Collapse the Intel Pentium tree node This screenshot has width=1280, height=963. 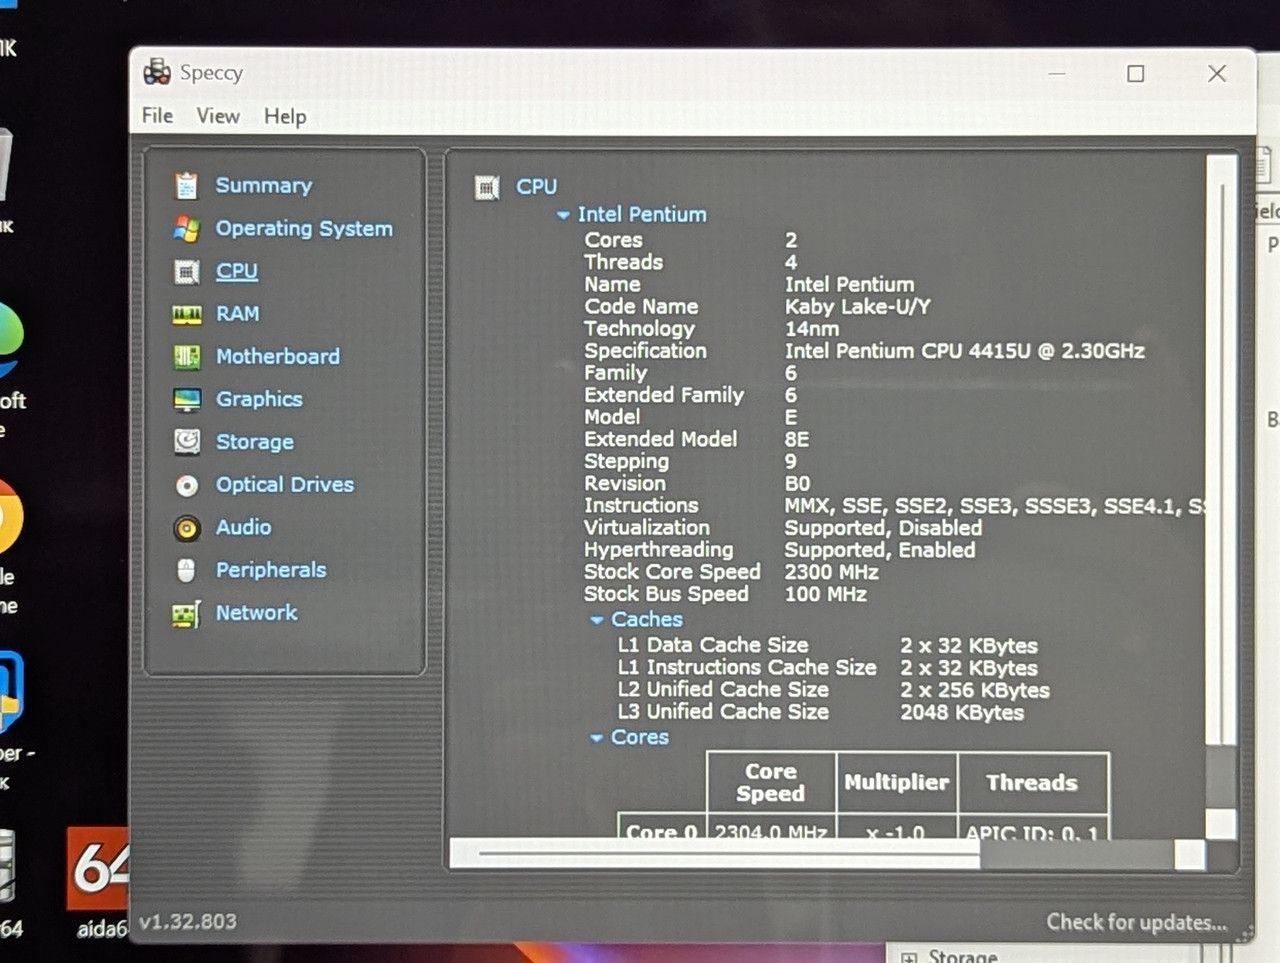pyautogui.click(x=563, y=215)
